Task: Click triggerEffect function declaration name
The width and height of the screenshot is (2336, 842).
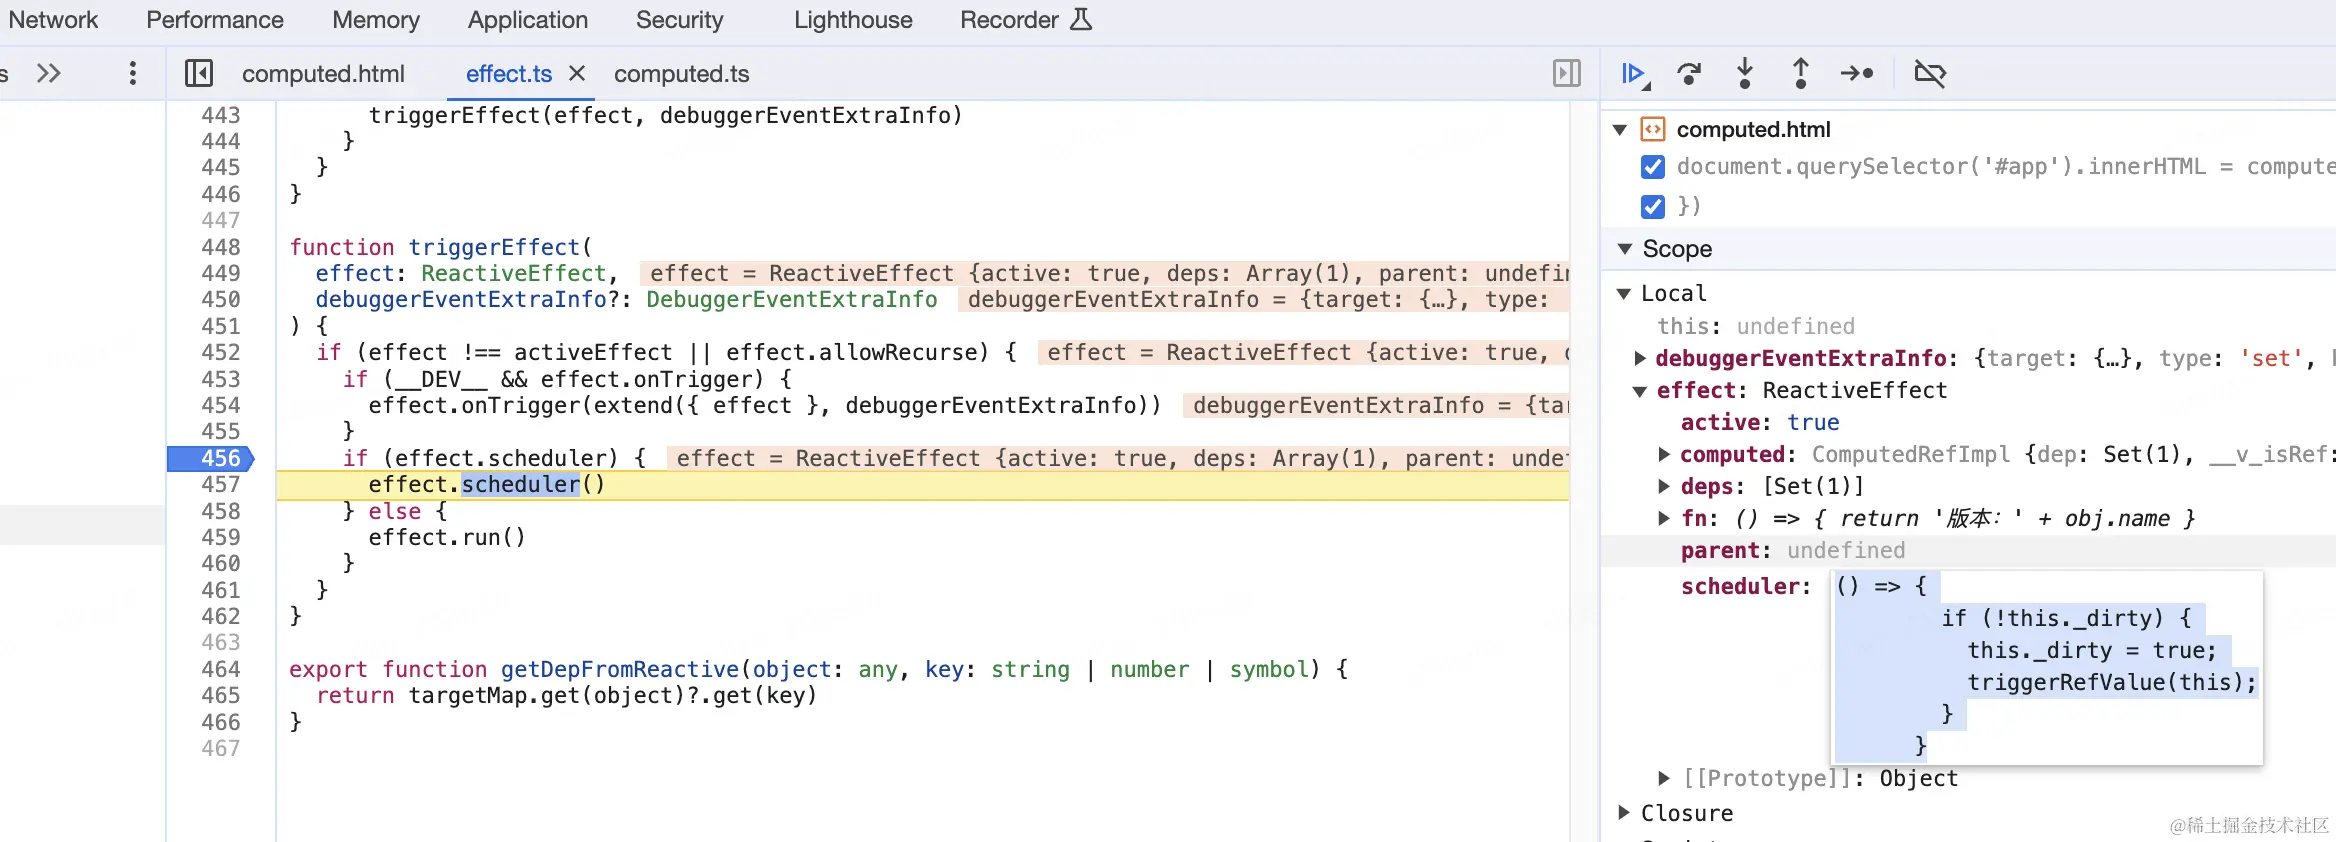Action: click(494, 247)
